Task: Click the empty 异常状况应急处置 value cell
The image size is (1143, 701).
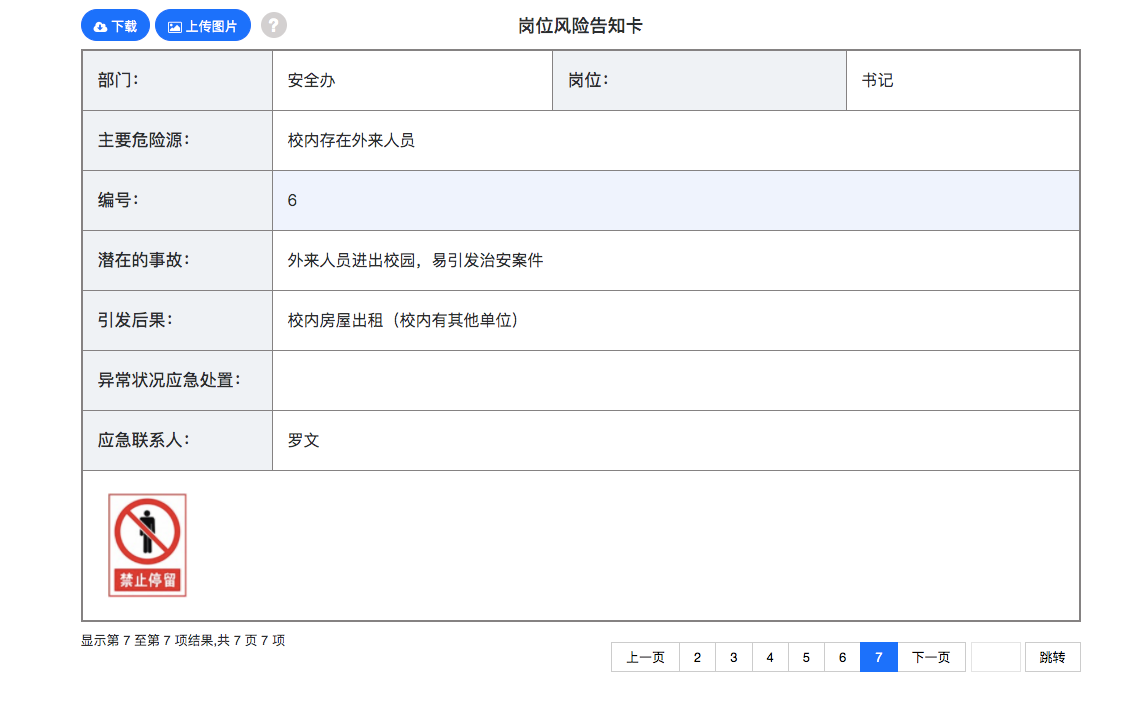Action: (675, 380)
